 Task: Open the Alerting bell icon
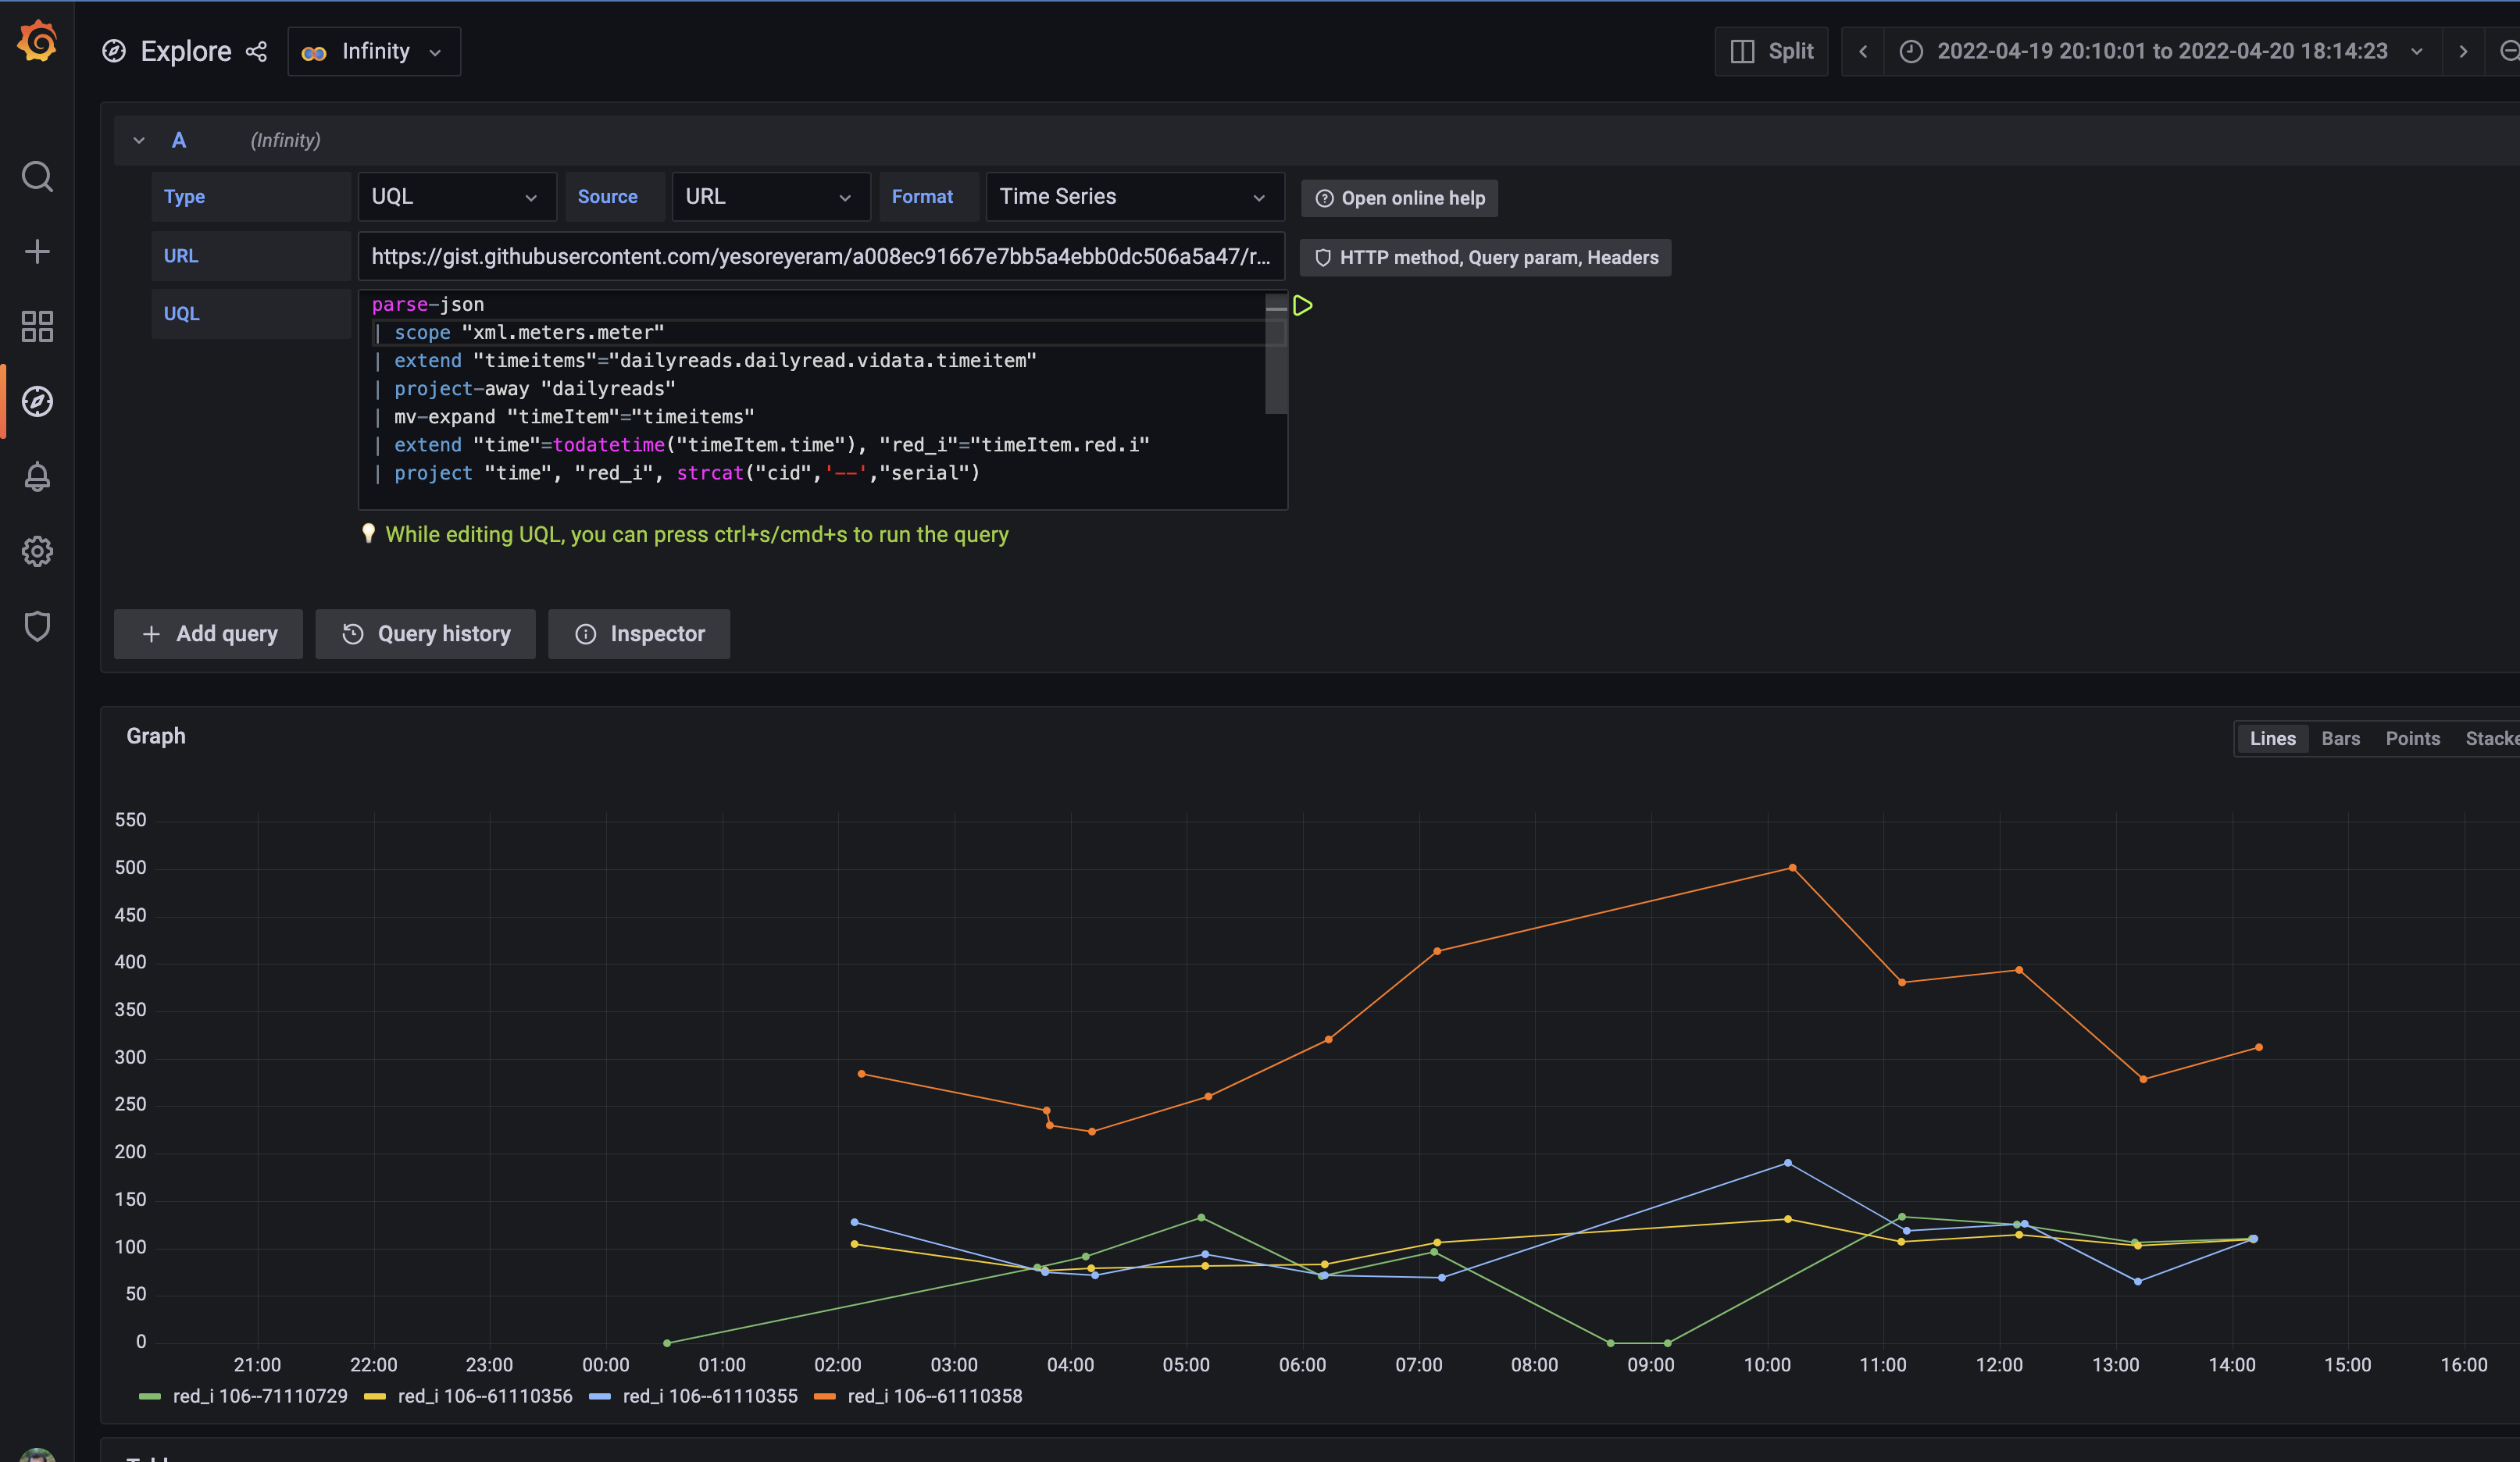click(x=37, y=477)
